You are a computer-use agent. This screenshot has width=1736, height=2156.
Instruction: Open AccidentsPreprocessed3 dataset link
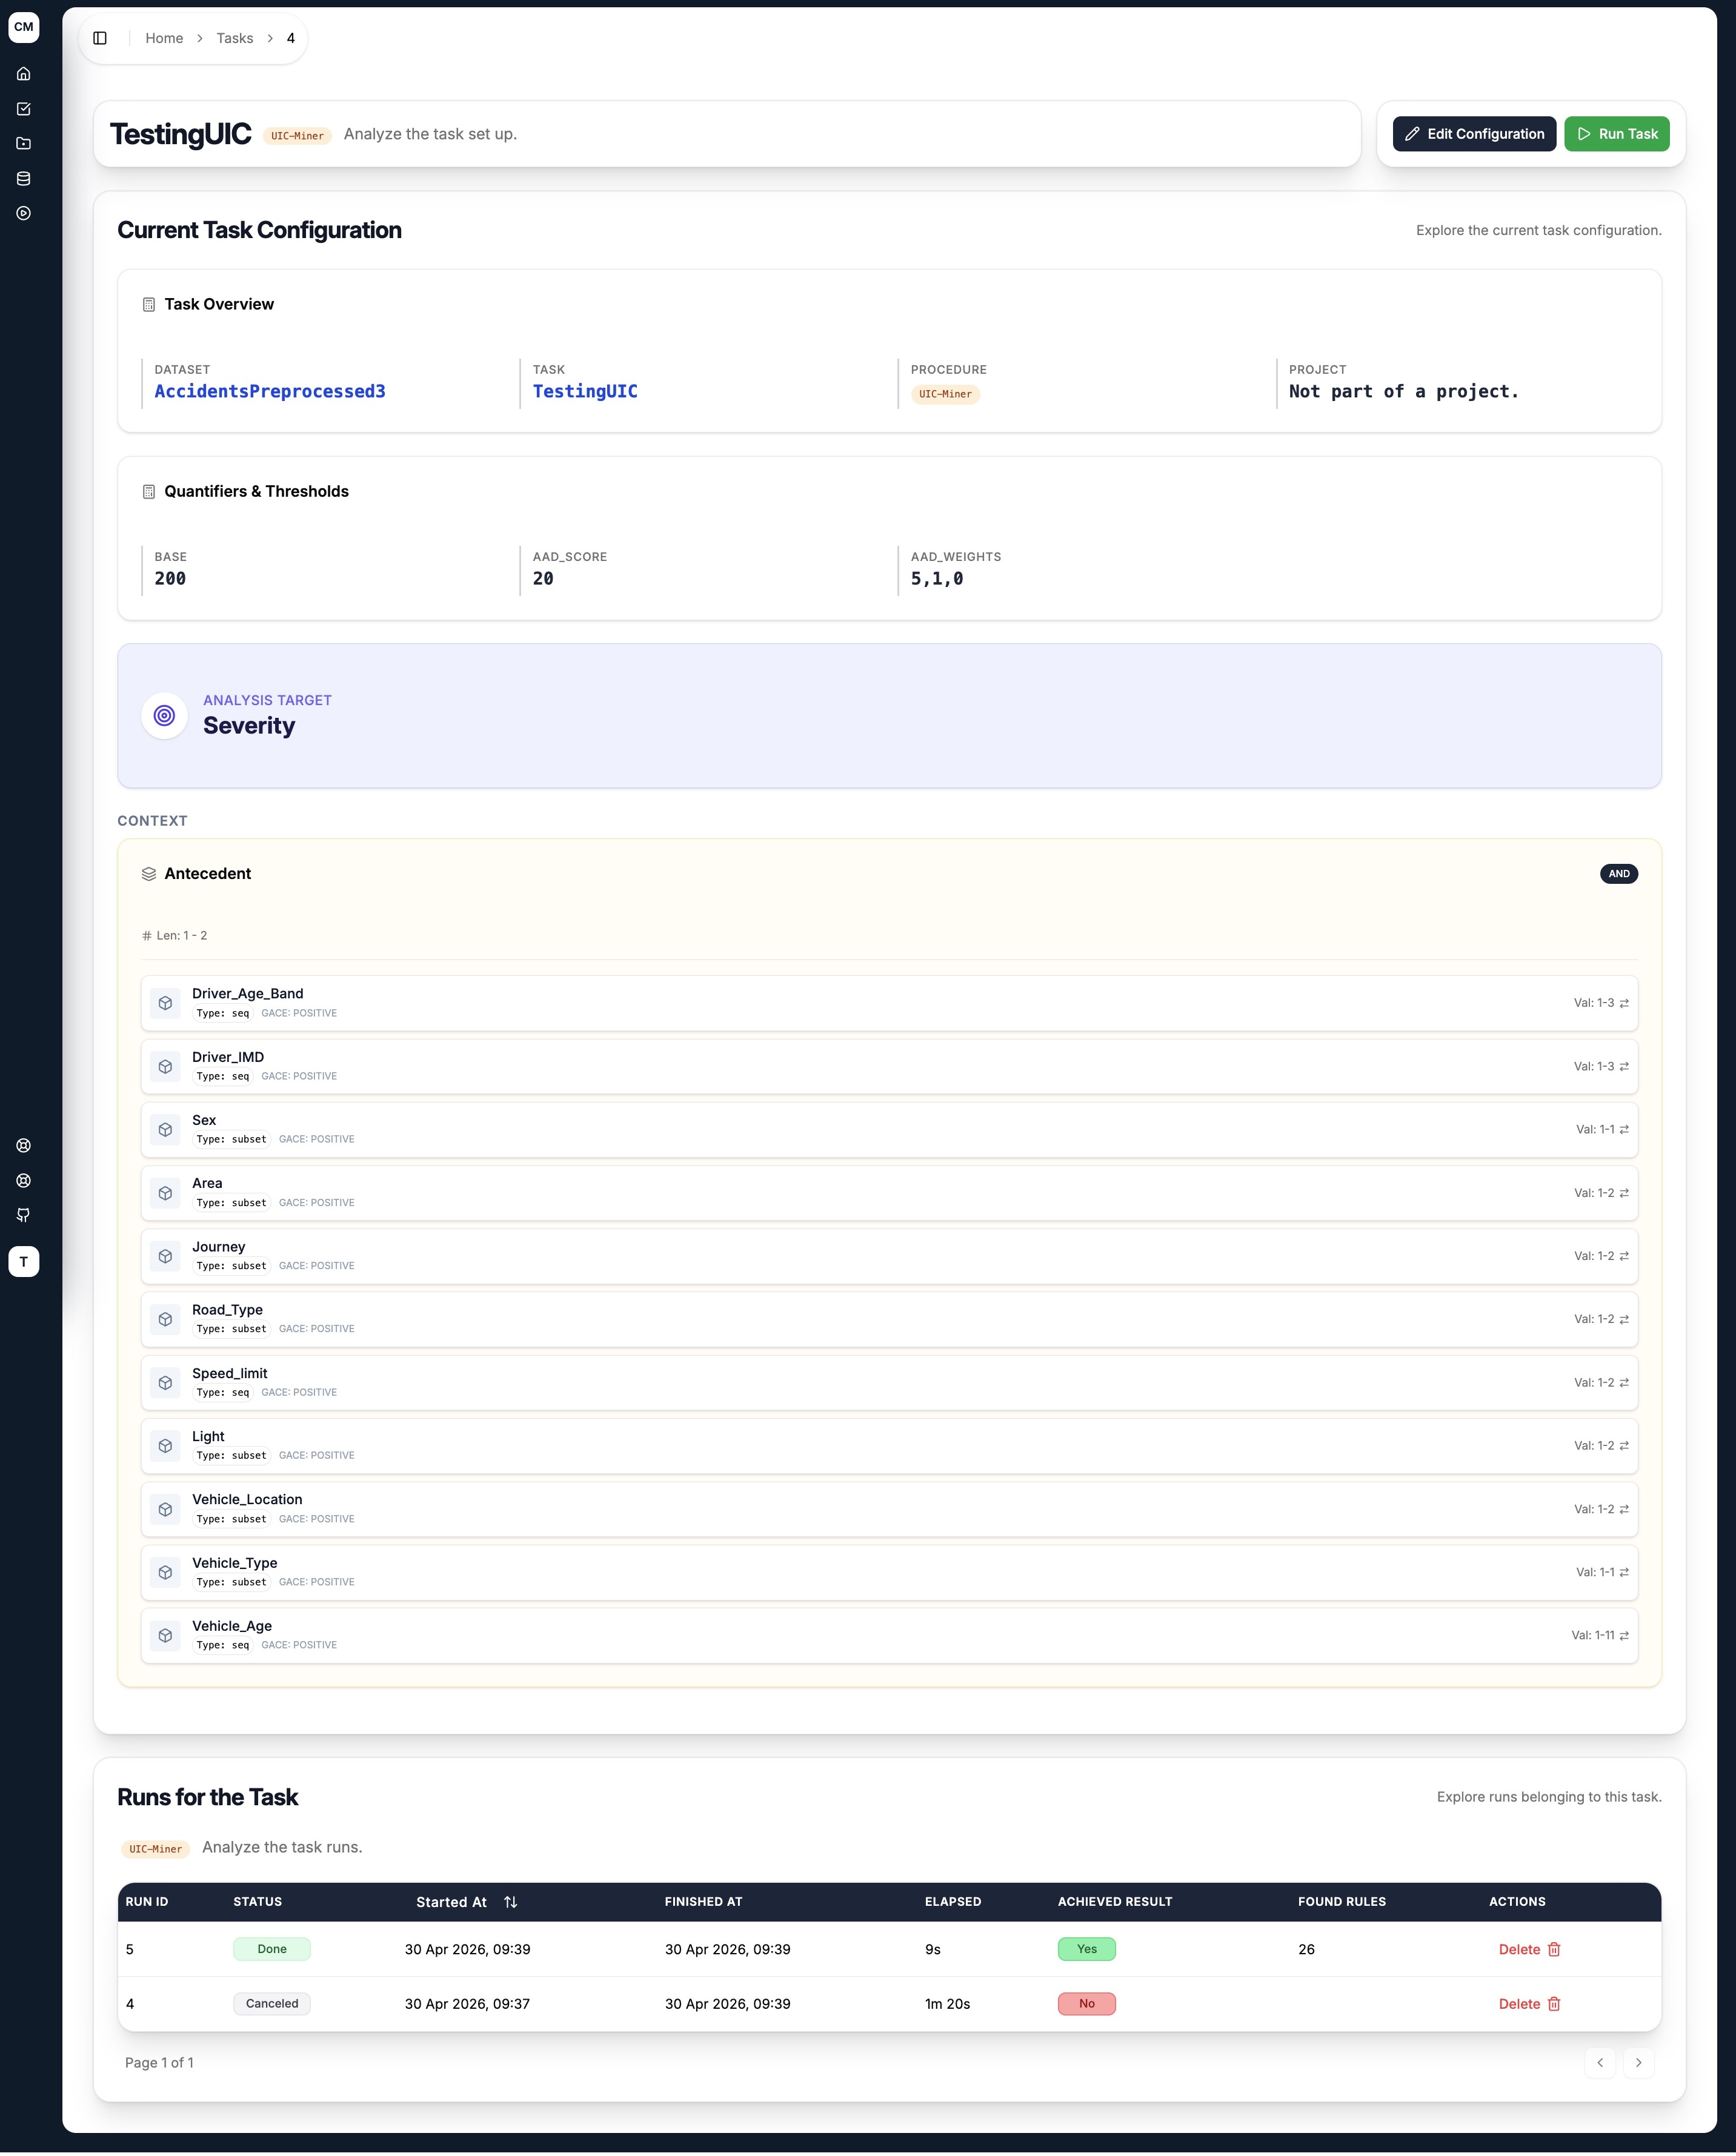tap(270, 392)
